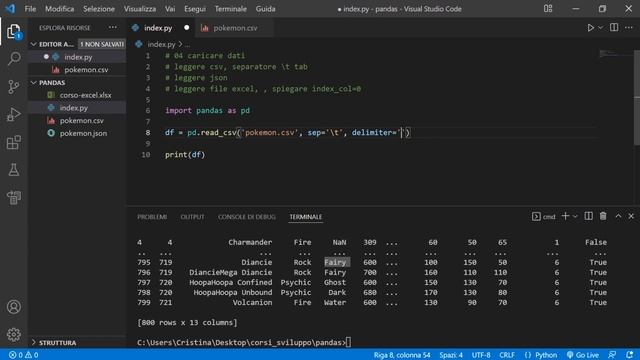
Task: Switch to the Problemi panel tab
Action: tap(152, 217)
